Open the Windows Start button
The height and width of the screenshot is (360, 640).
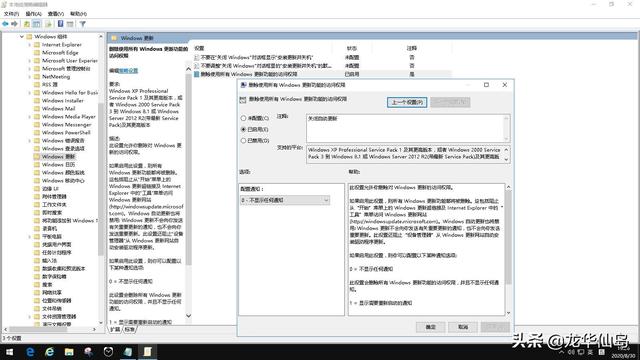[x=9, y=351]
